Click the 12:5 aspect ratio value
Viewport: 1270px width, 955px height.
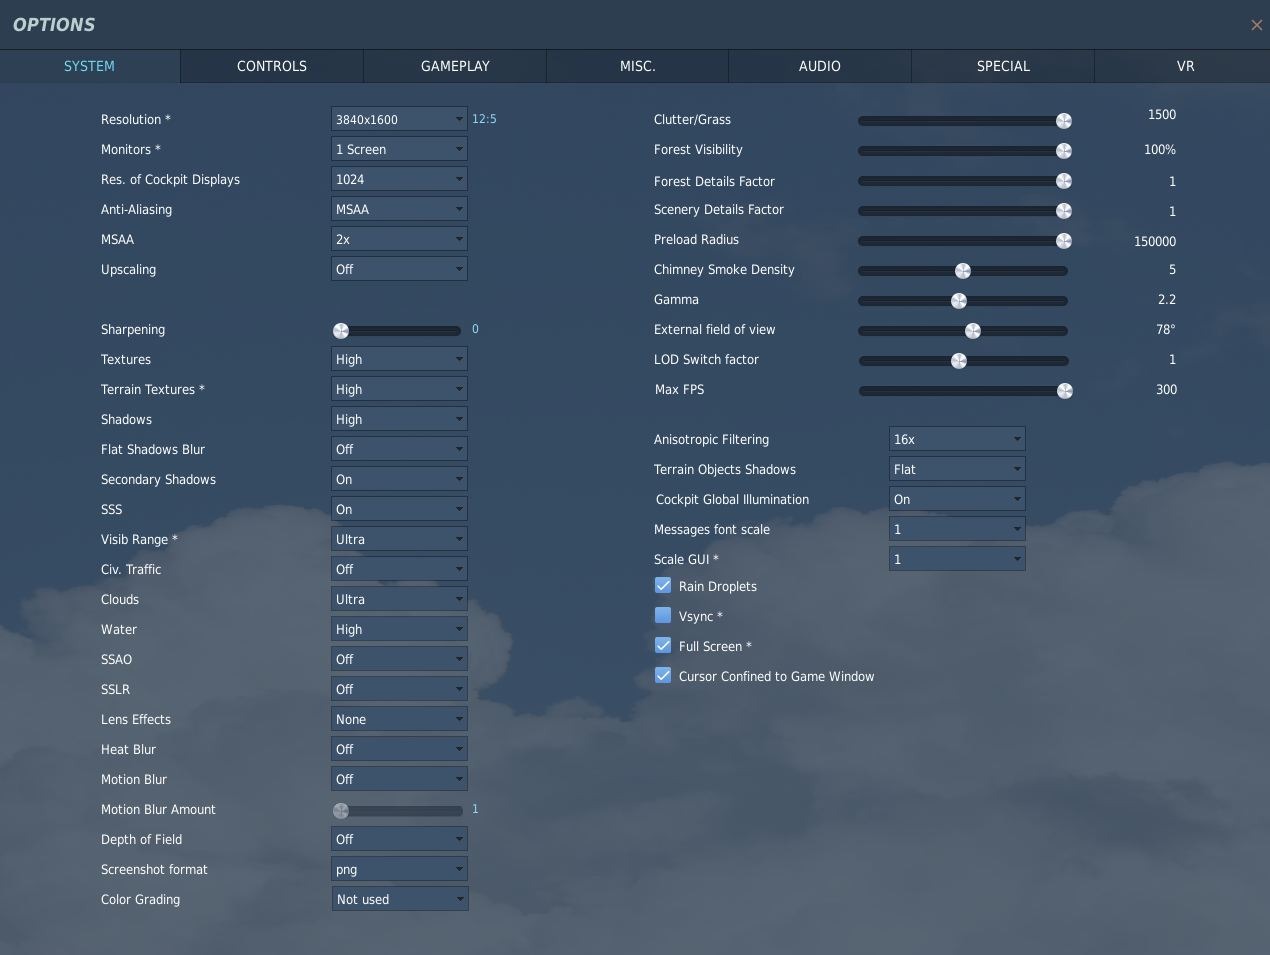pos(484,119)
